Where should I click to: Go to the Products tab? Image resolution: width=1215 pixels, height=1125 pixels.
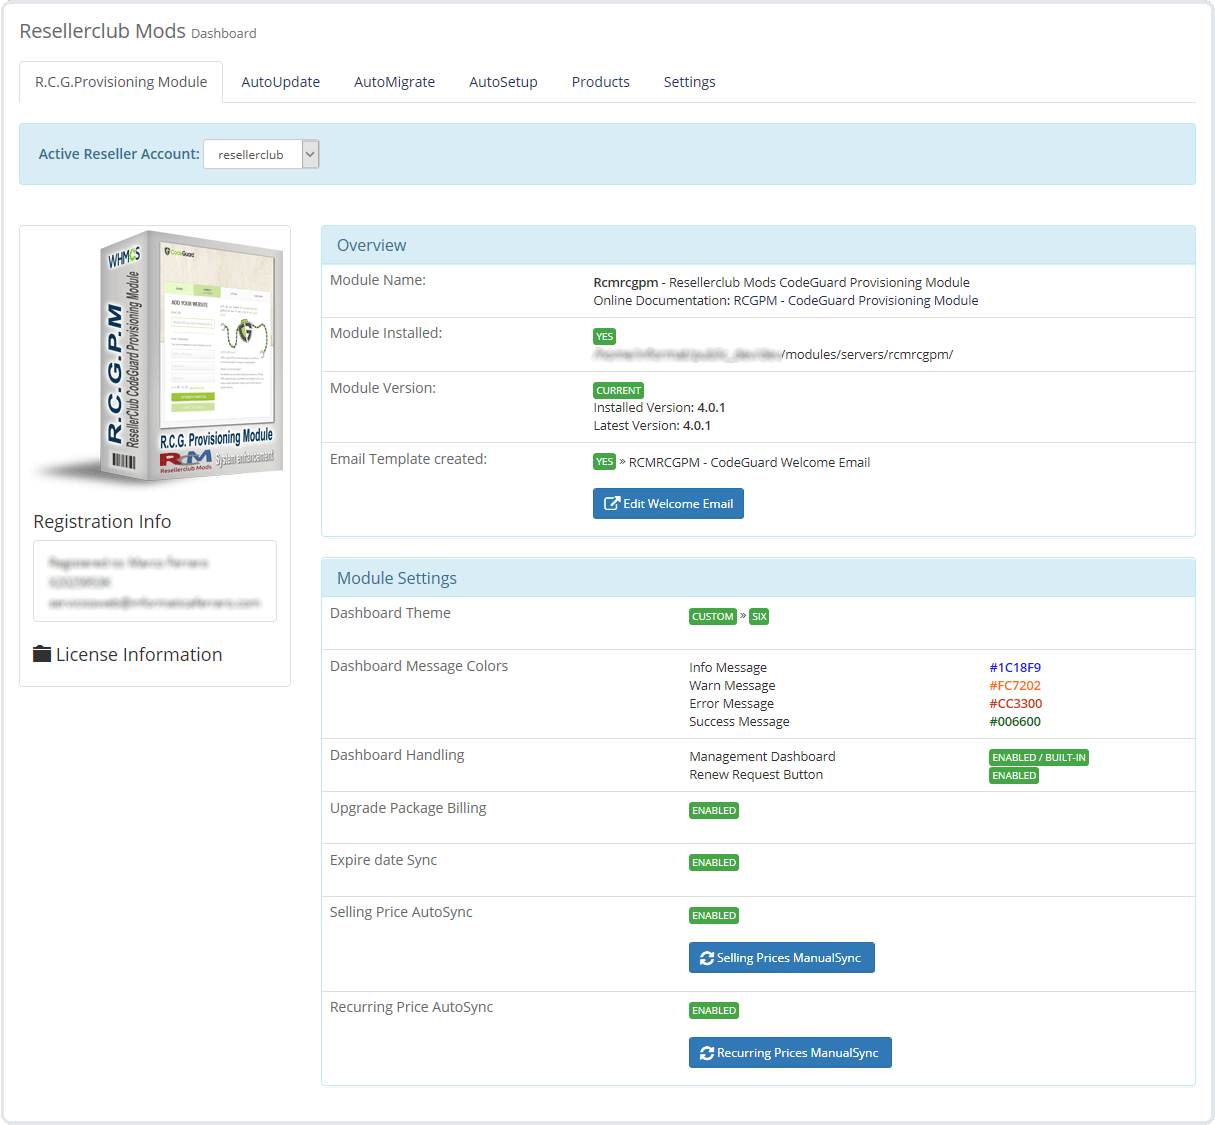[x=600, y=82]
